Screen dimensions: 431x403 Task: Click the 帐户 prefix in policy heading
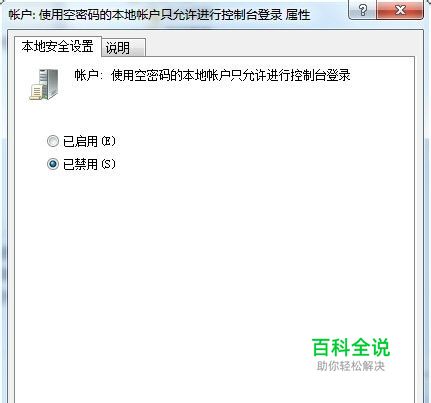[86, 75]
